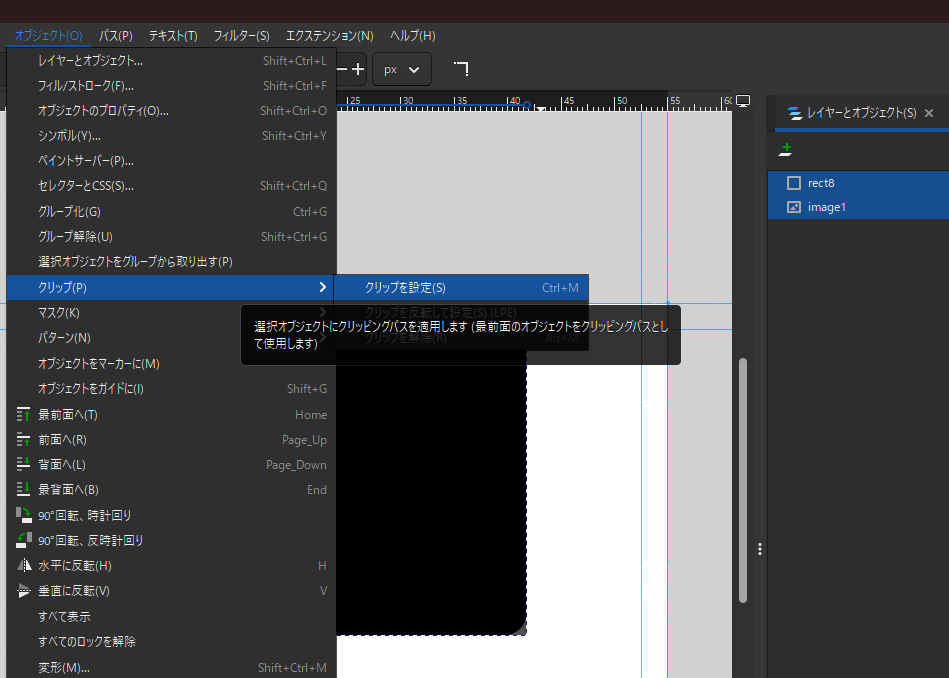Select グループ化(G) menu entry
Screen dimensions: 949x678
[70, 212]
